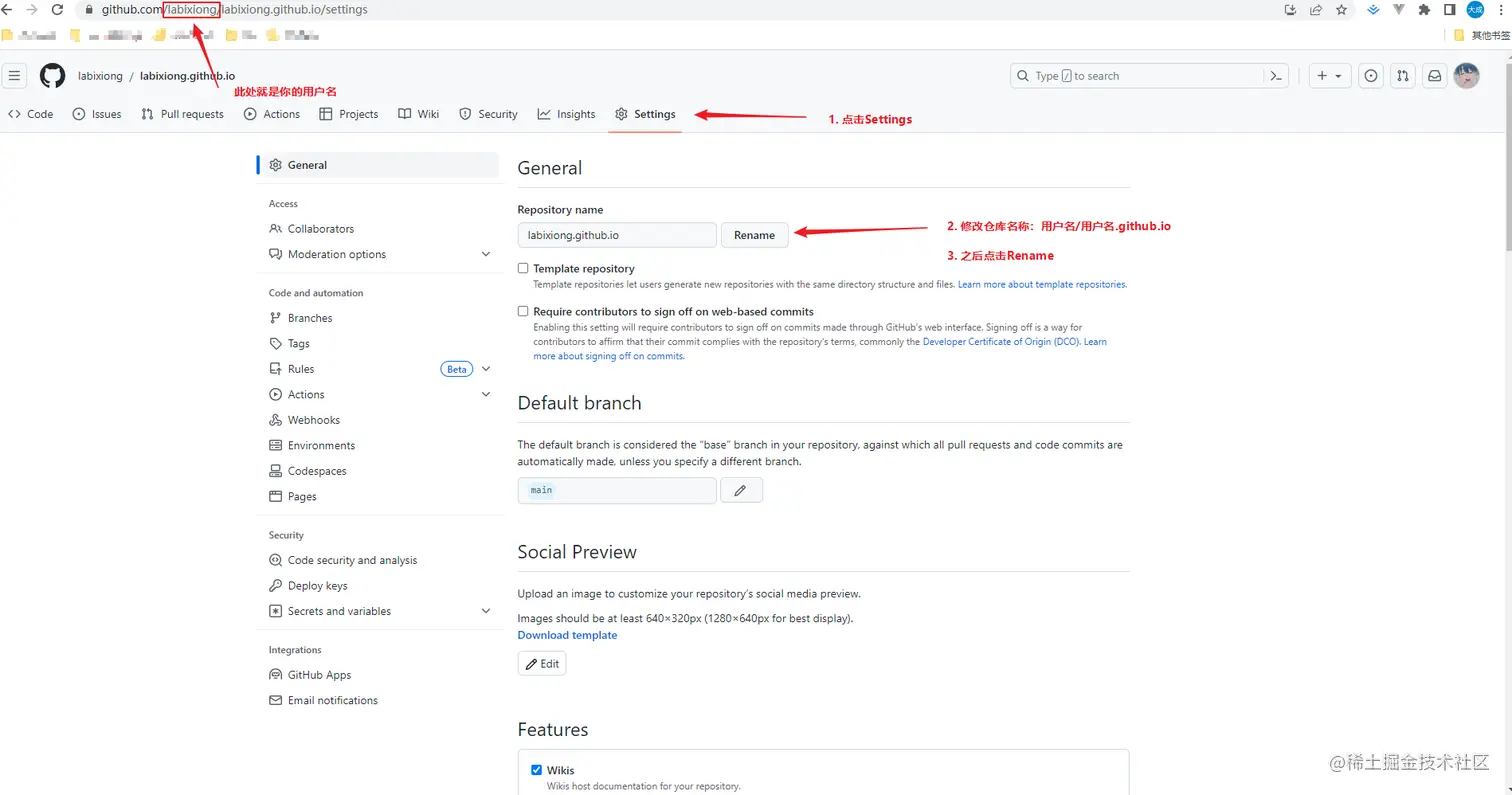1512x795 pixels.
Task: Open your notifications inbox
Action: (x=1434, y=75)
